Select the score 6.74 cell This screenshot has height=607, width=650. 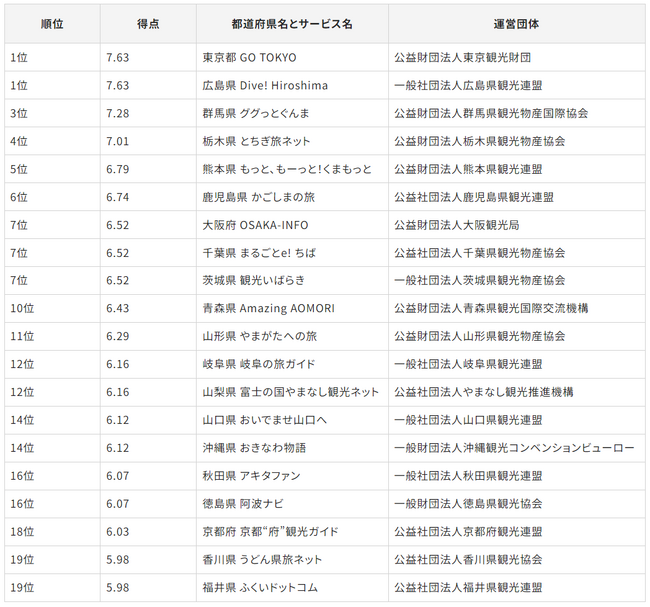(117, 198)
